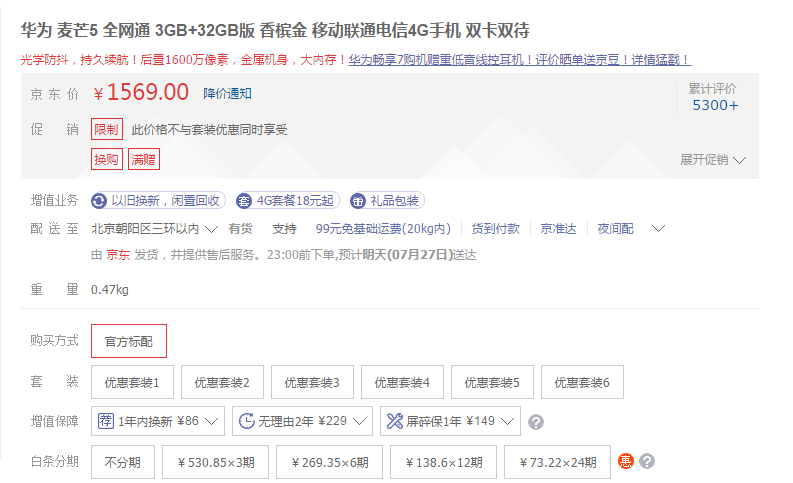Click the help icon beside 白条分期 options
Screen dimensions: 793x483
647,461
